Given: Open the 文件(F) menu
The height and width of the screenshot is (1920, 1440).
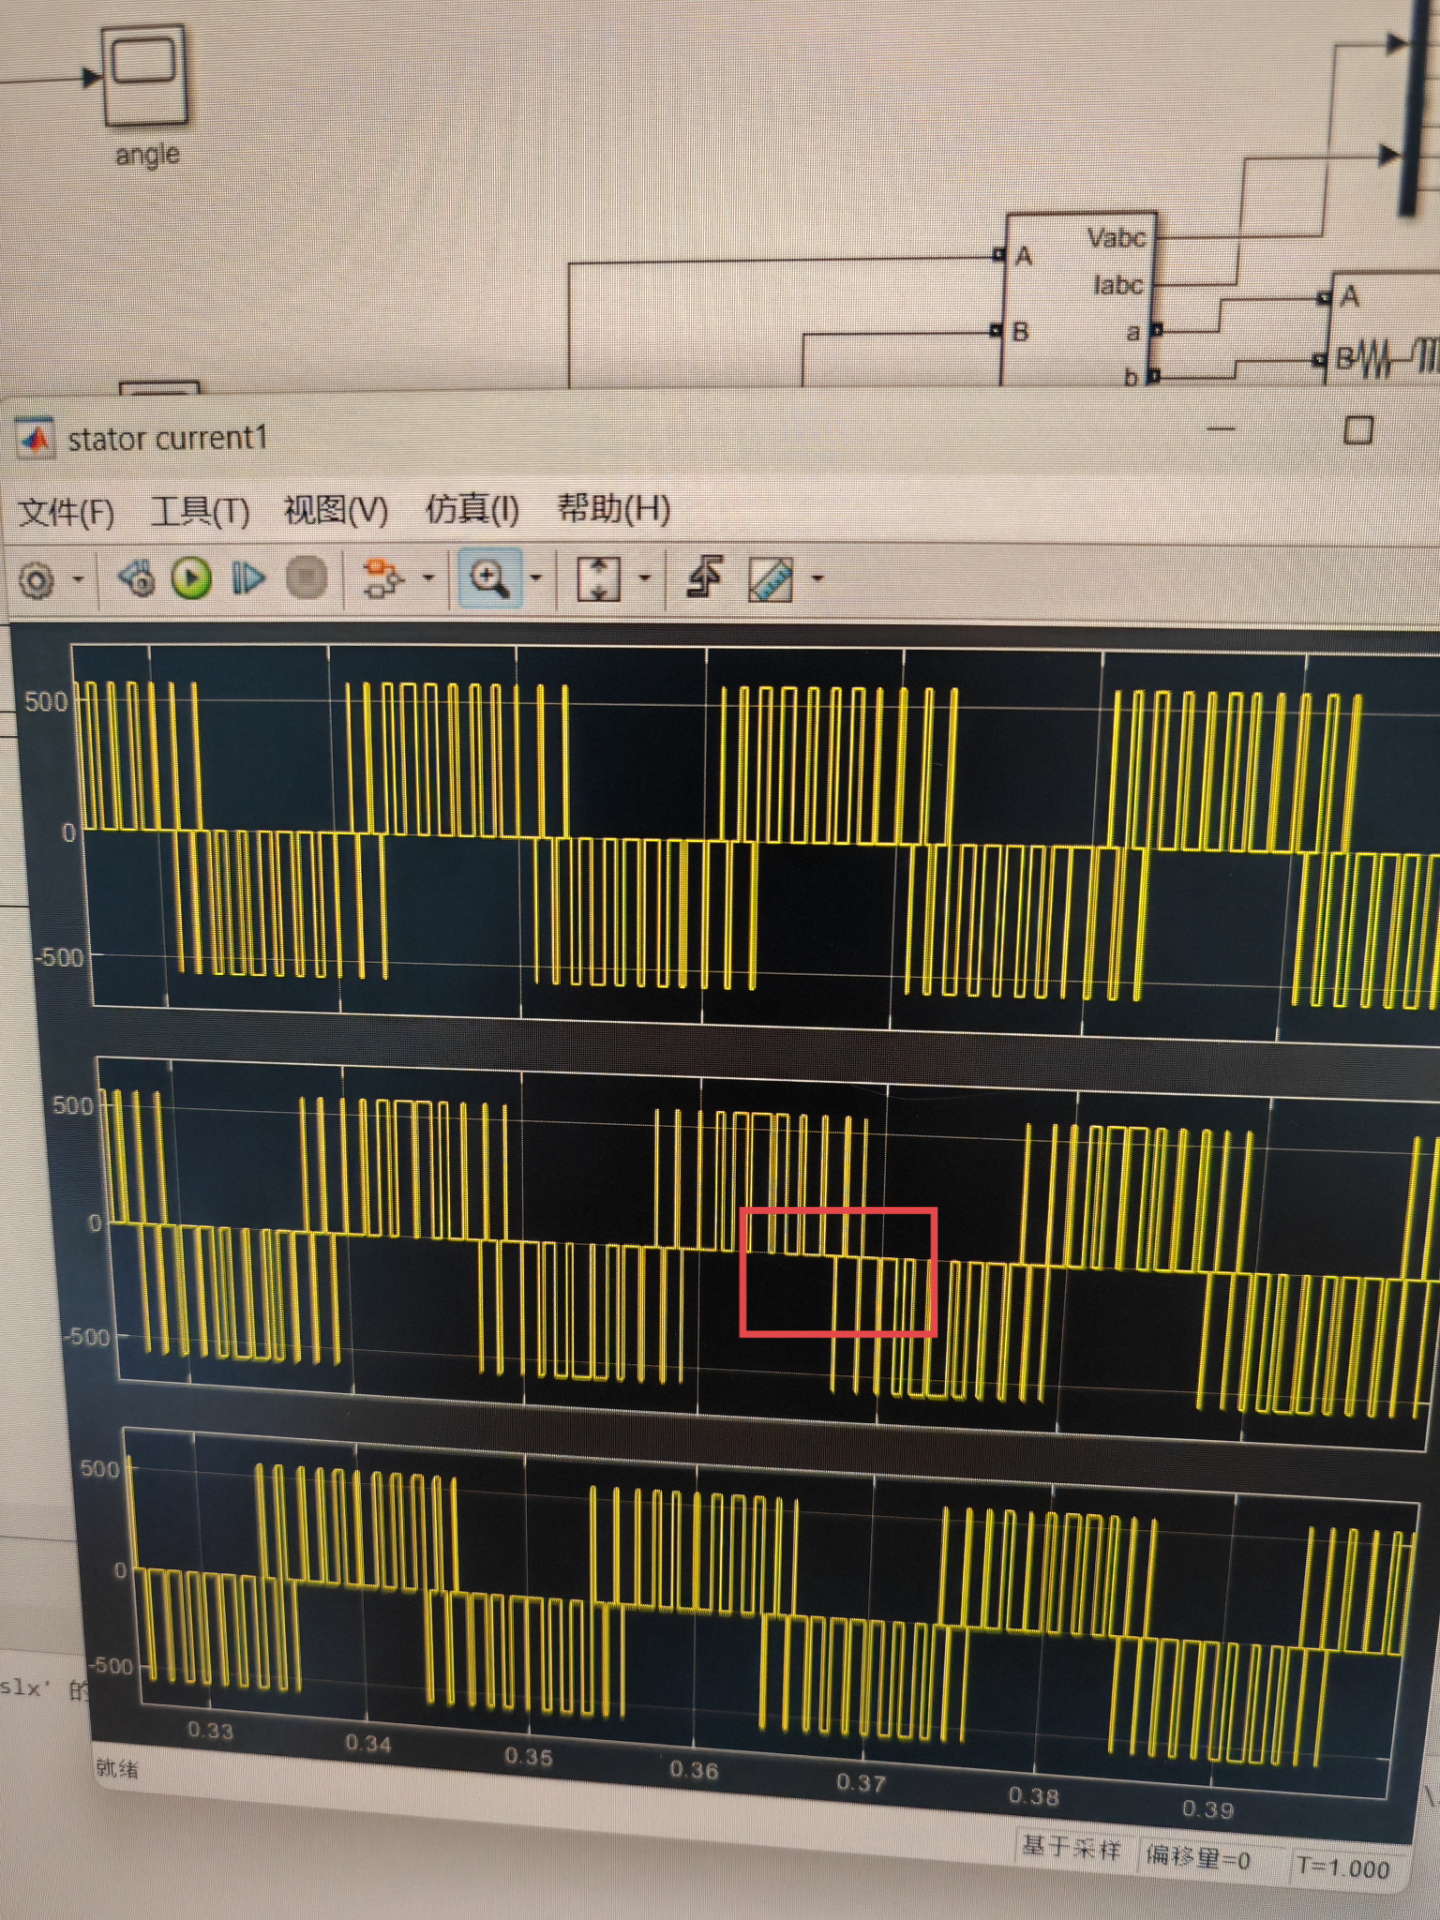Looking at the screenshot, I should coord(66,512).
